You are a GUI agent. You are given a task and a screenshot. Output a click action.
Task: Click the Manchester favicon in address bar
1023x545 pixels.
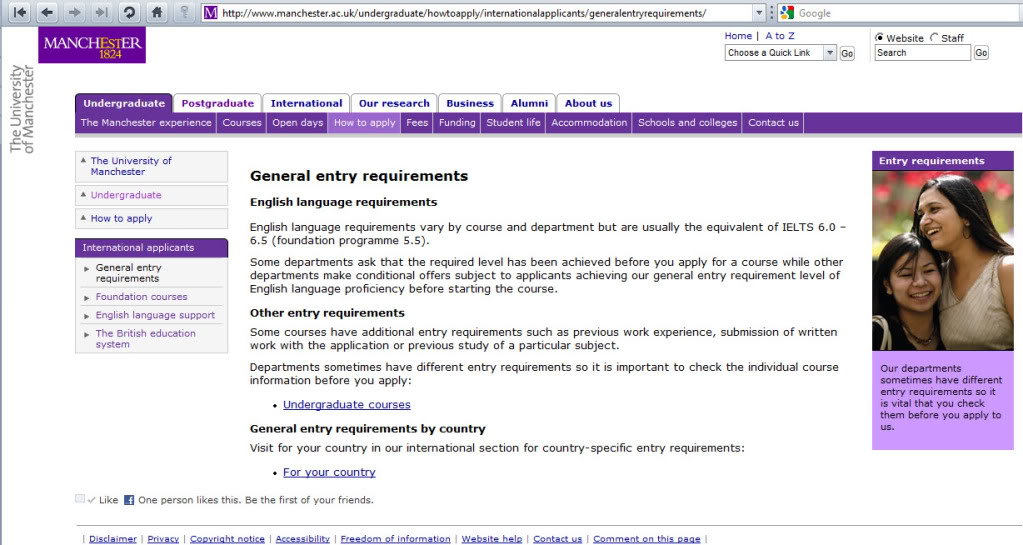pos(211,13)
